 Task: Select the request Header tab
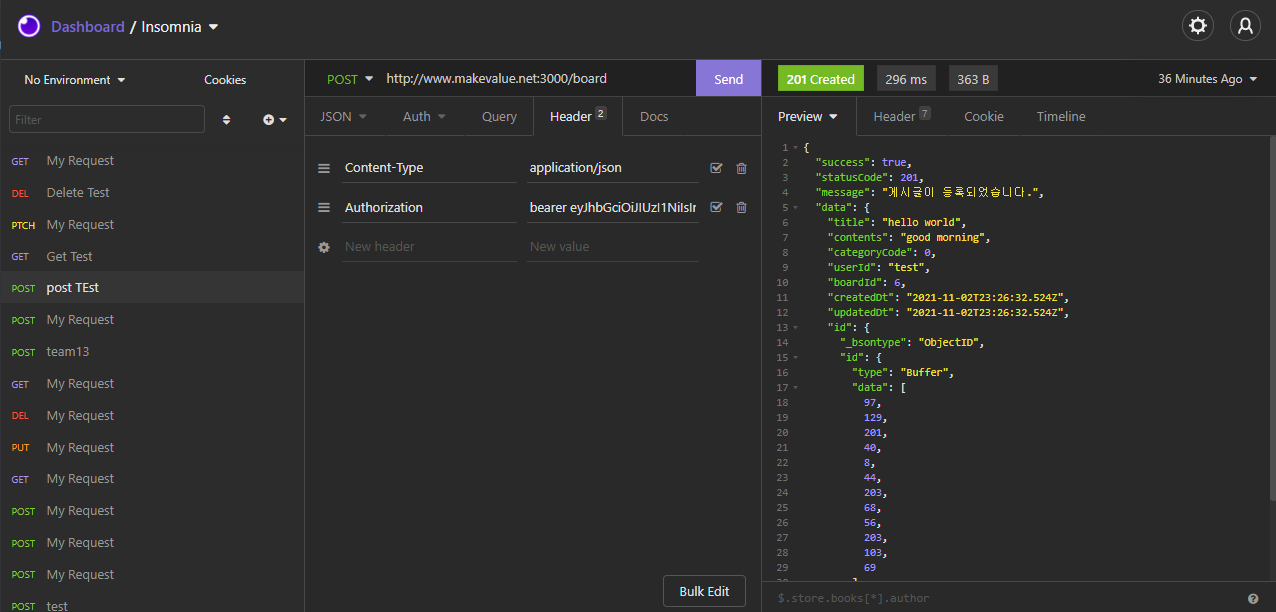578,116
